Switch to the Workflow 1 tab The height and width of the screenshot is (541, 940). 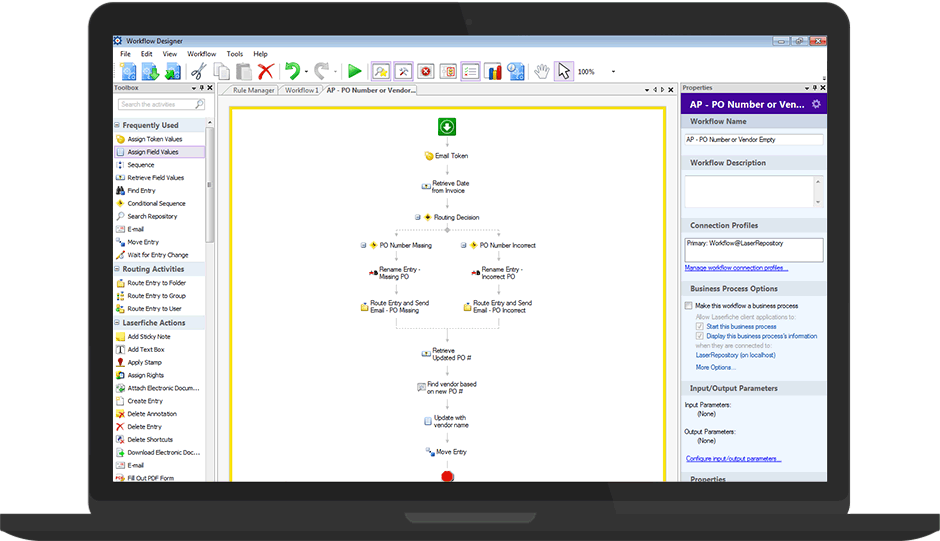(x=302, y=91)
